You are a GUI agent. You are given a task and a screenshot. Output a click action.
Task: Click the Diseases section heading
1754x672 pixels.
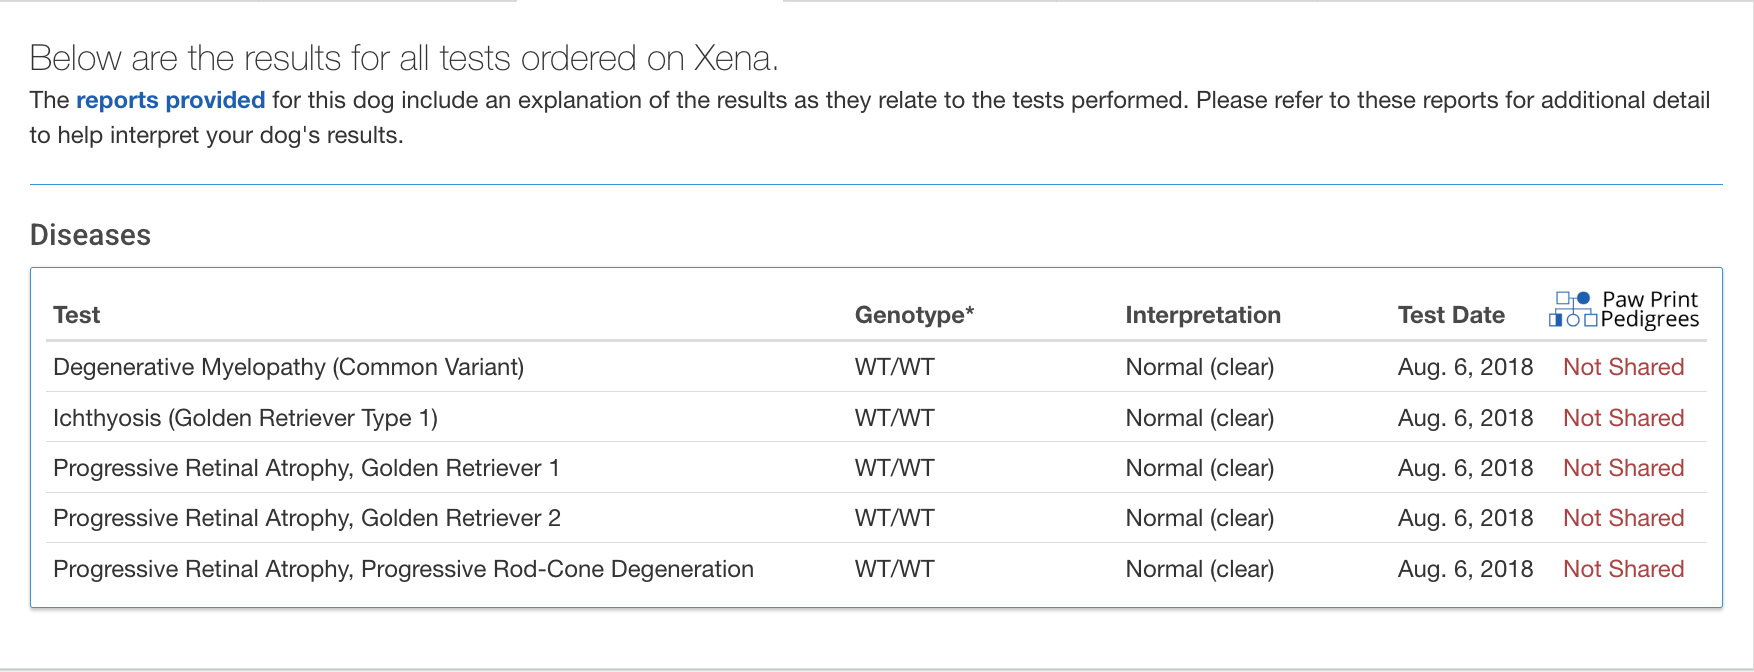(x=90, y=235)
